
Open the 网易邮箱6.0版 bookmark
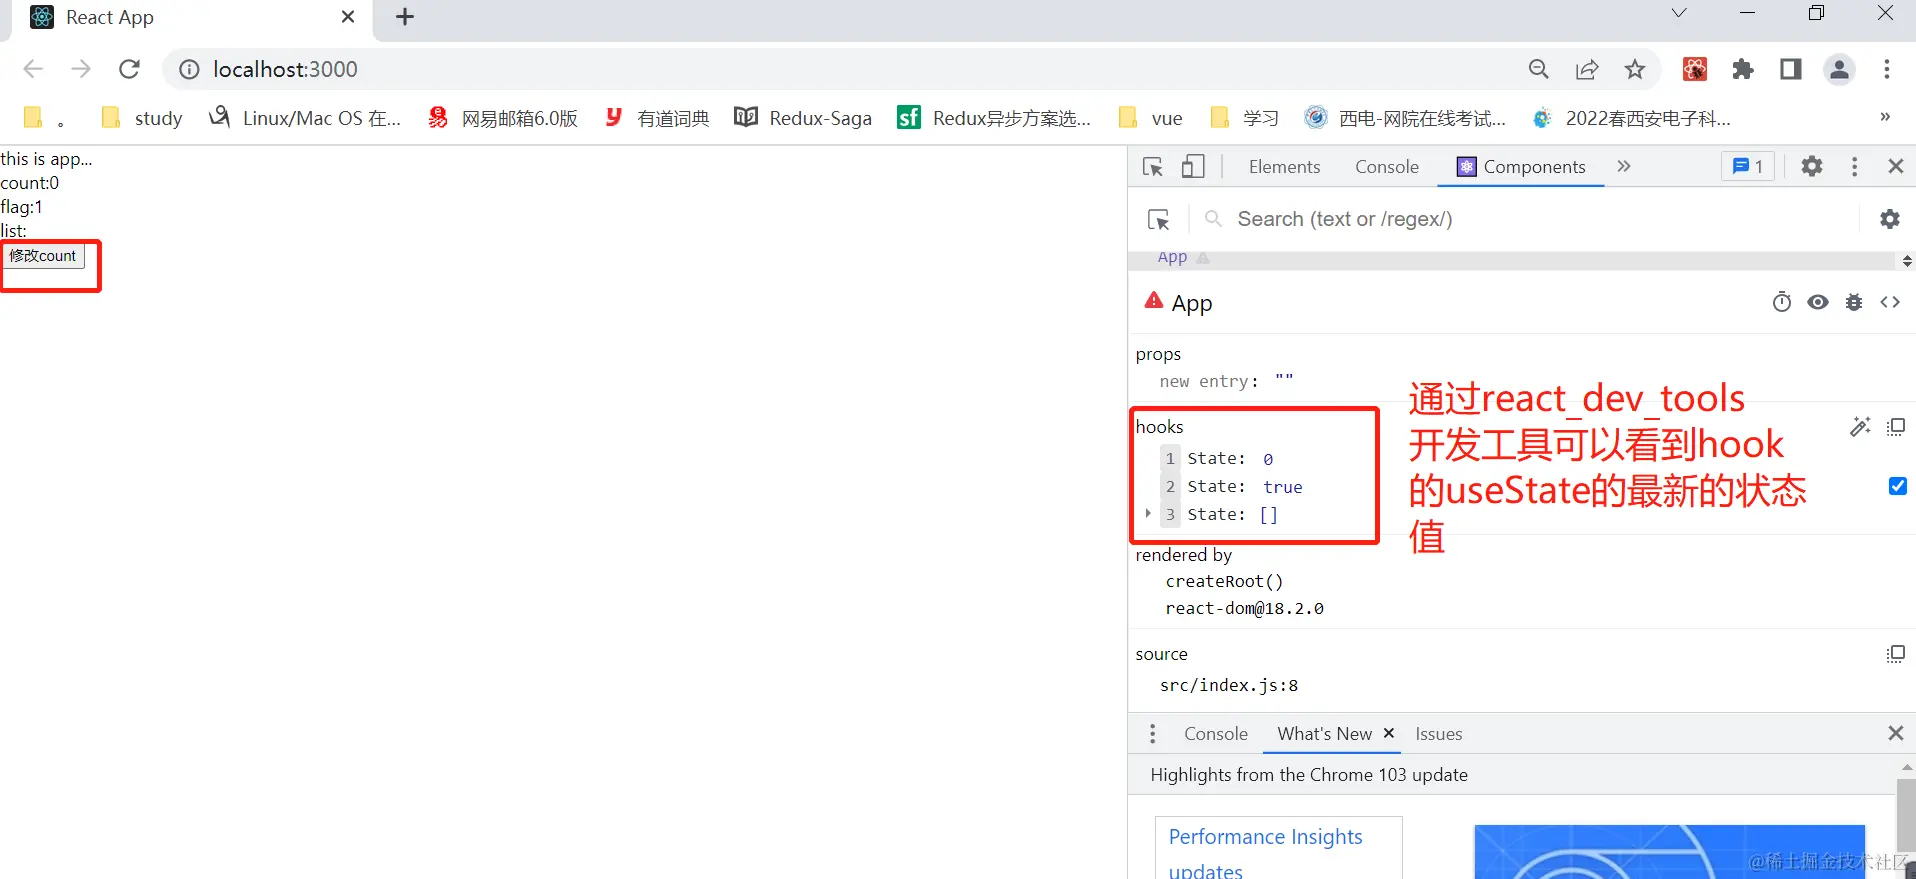point(503,118)
